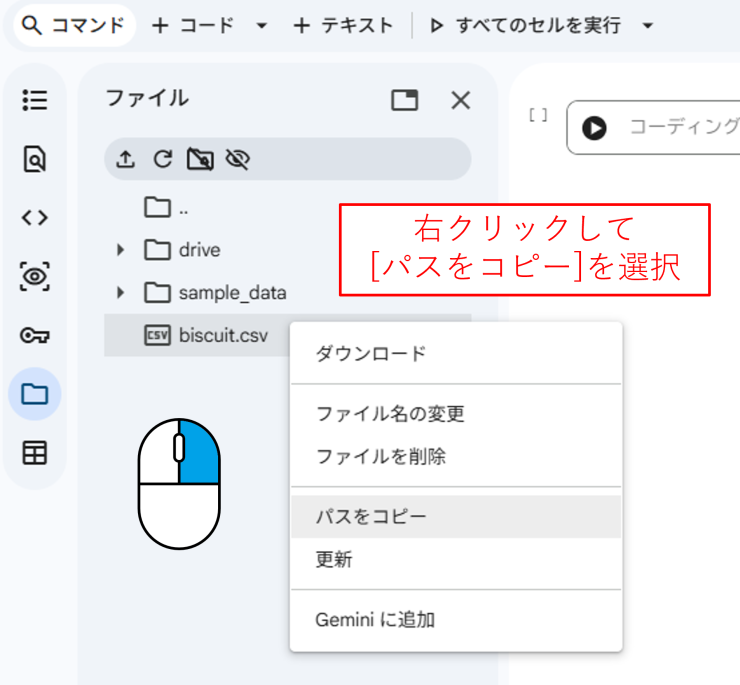
Task: Open the variables inspector sidebar icon
Action: pyautogui.click(x=35, y=276)
